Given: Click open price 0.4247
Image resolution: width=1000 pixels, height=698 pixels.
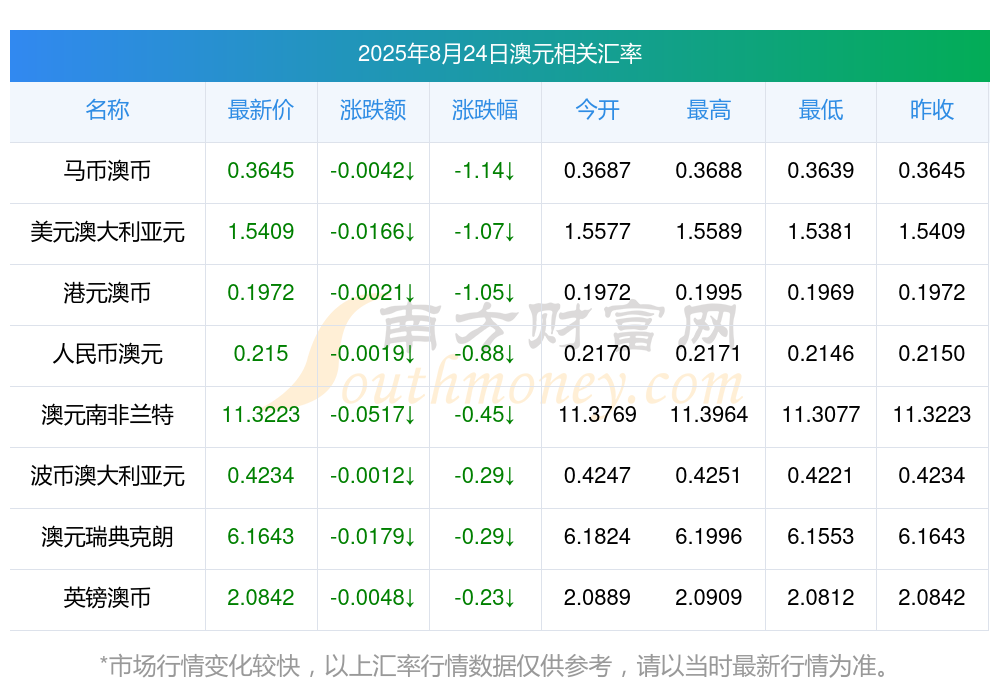Looking at the screenshot, I should [x=597, y=476].
